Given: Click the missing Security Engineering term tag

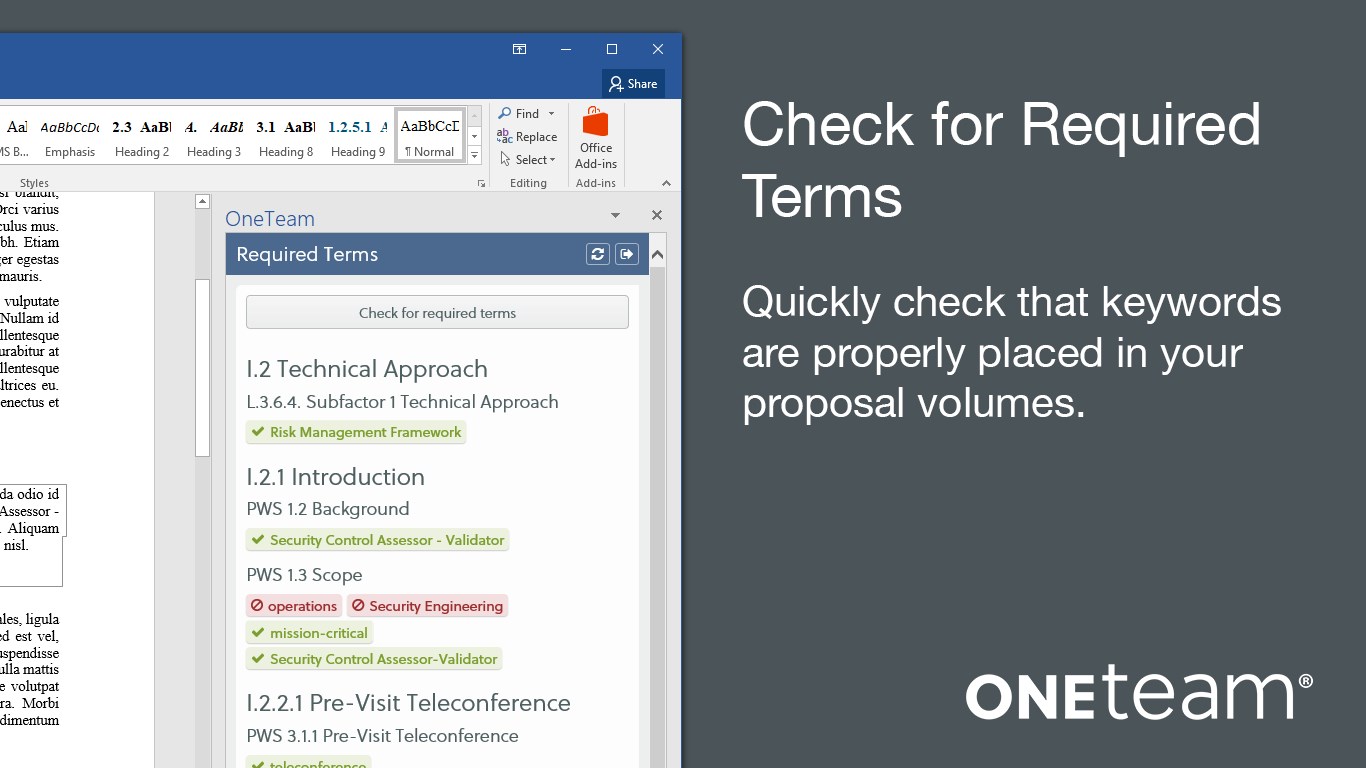Looking at the screenshot, I should (x=427, y=606).
